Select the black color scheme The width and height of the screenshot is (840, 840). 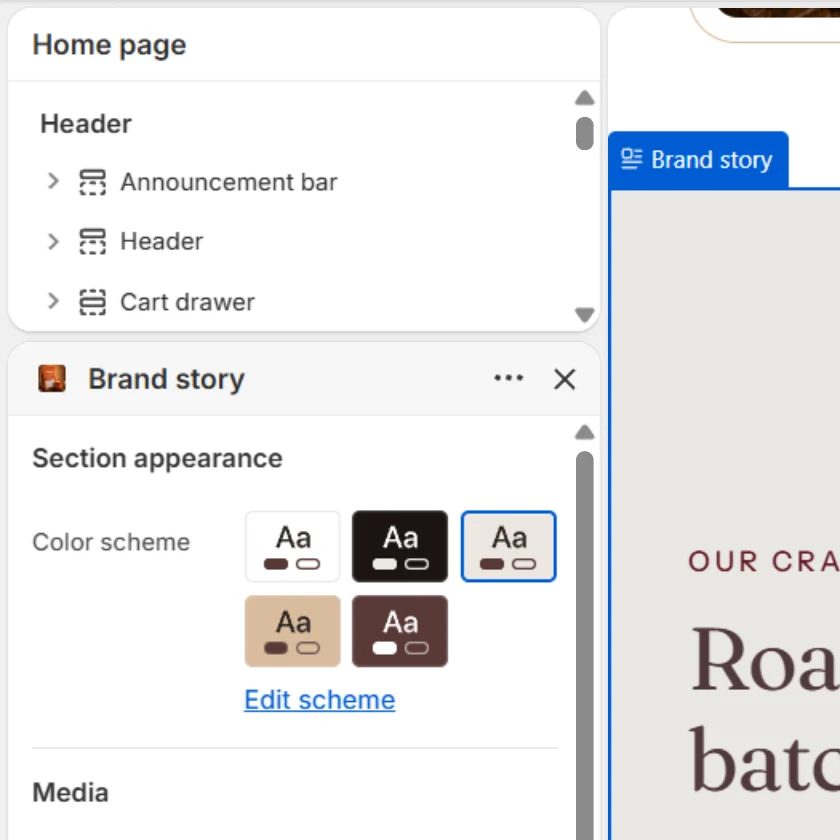click(x=400, y=546)
